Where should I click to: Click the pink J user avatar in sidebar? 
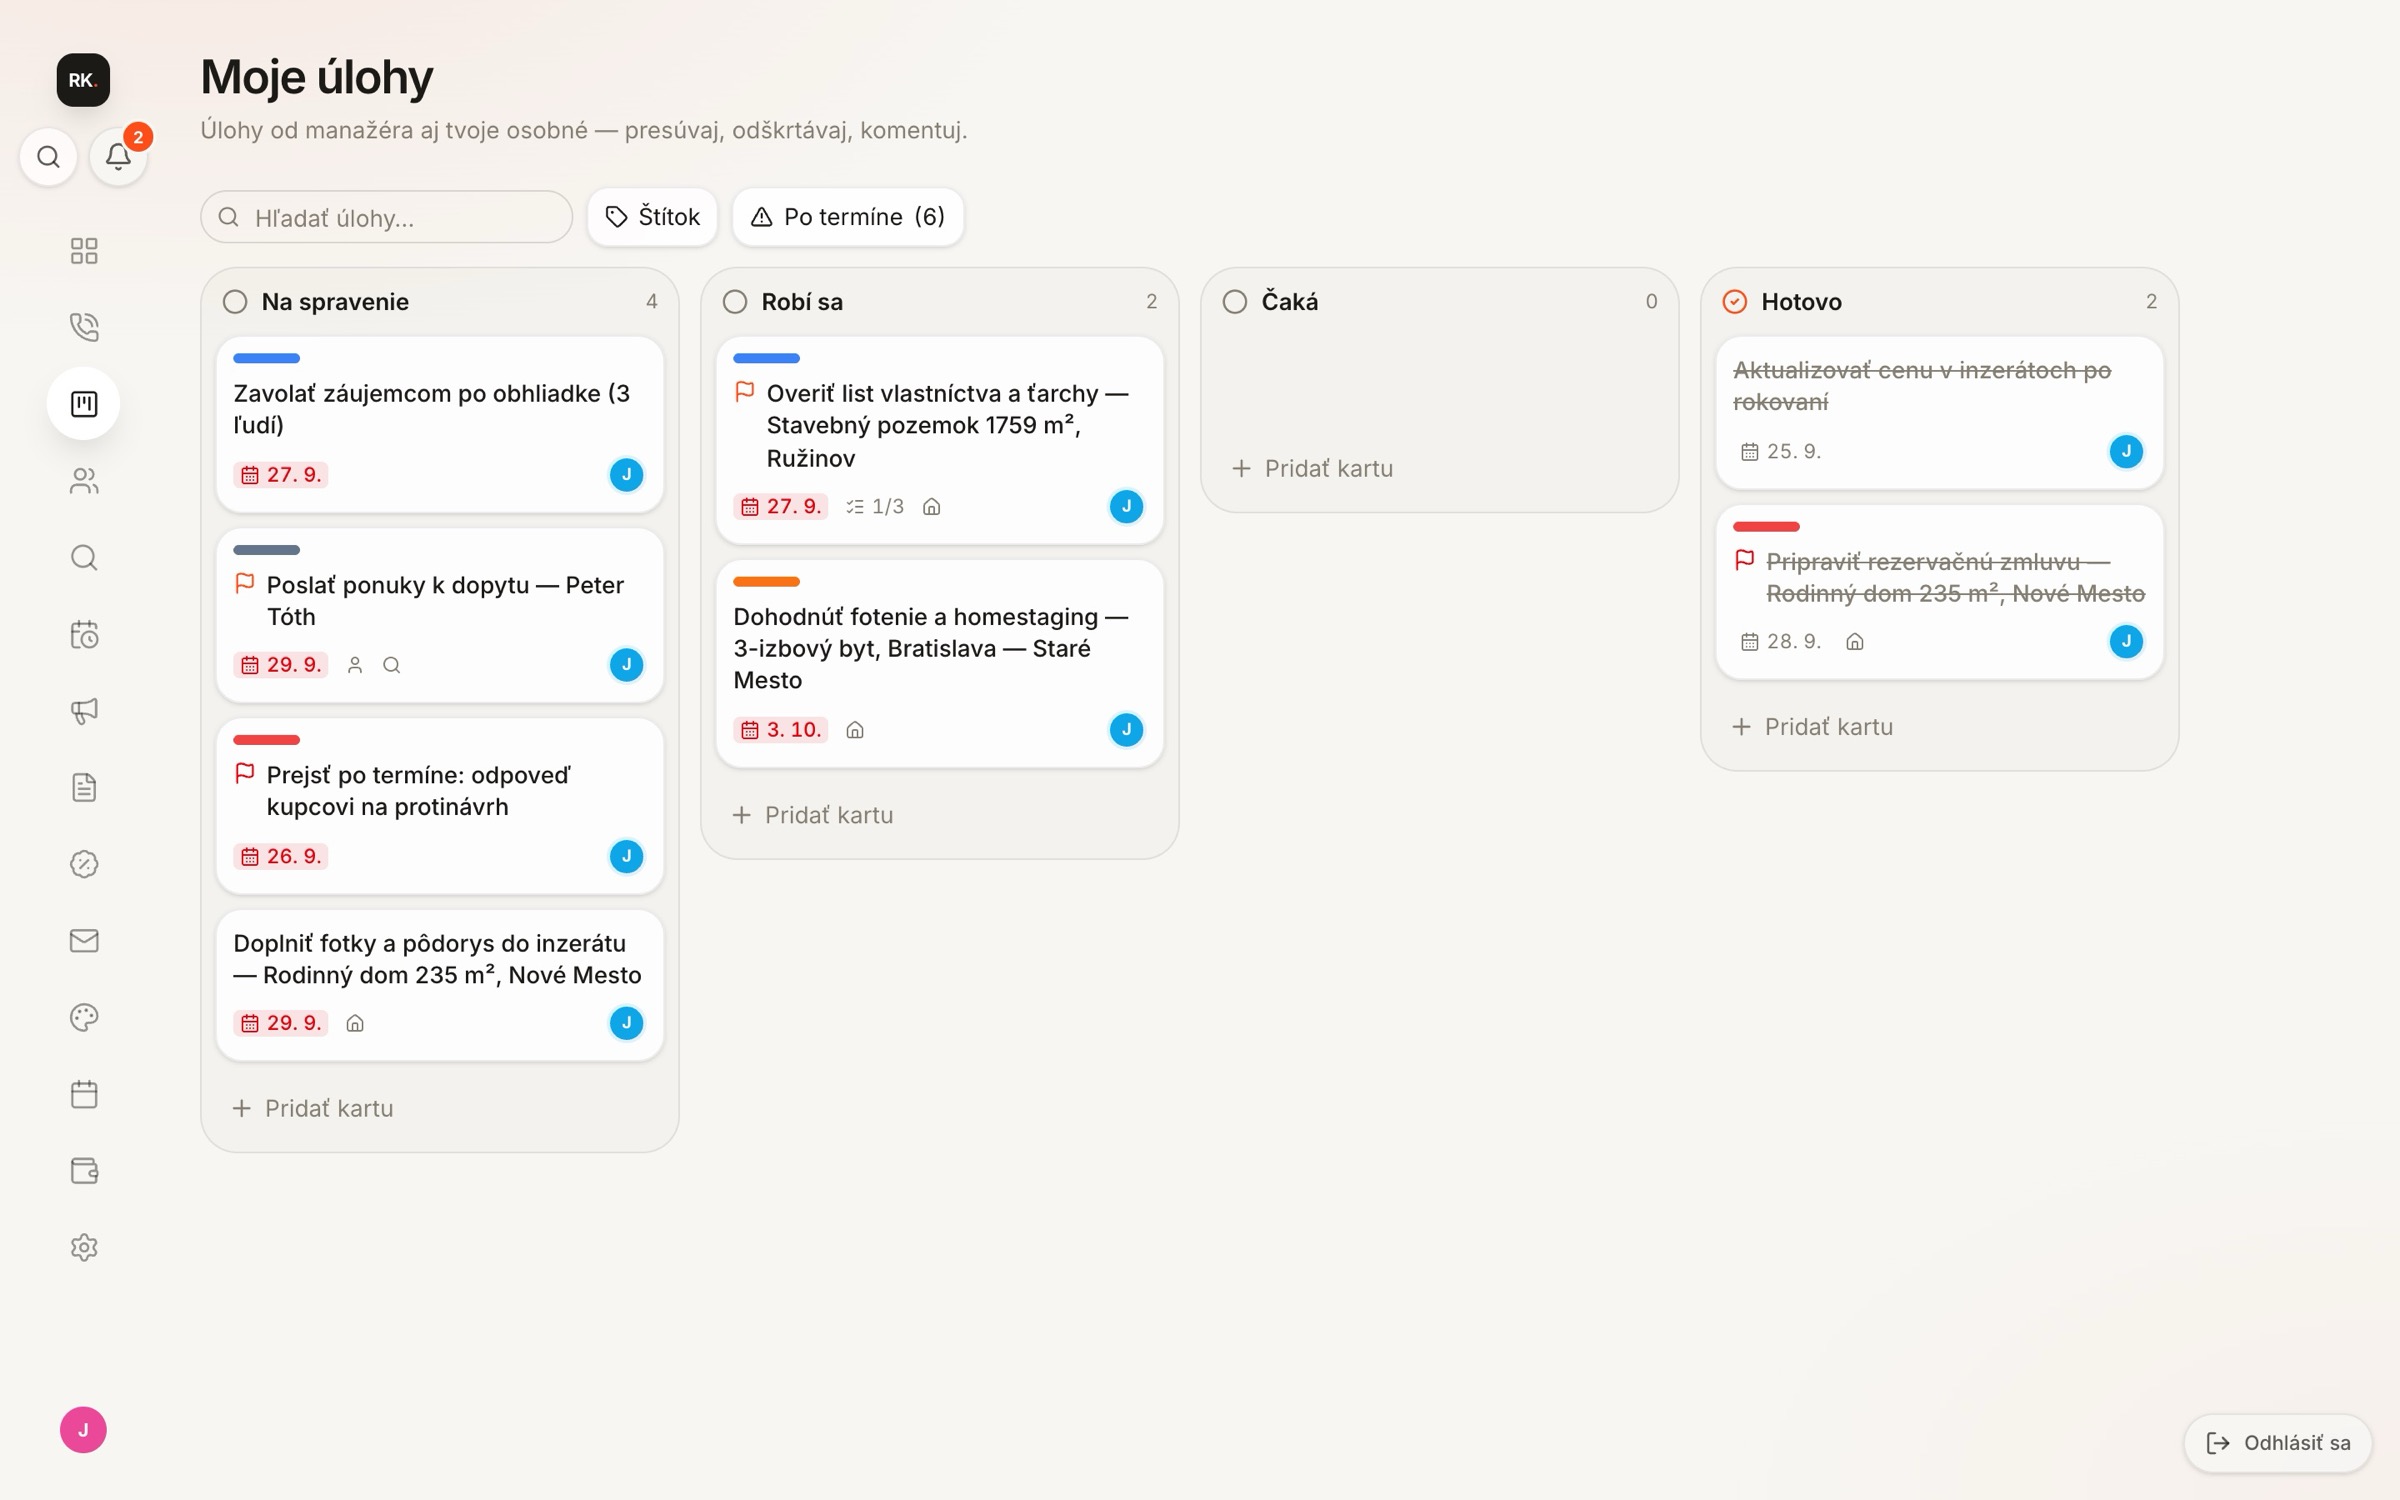tap(83, 1430)
